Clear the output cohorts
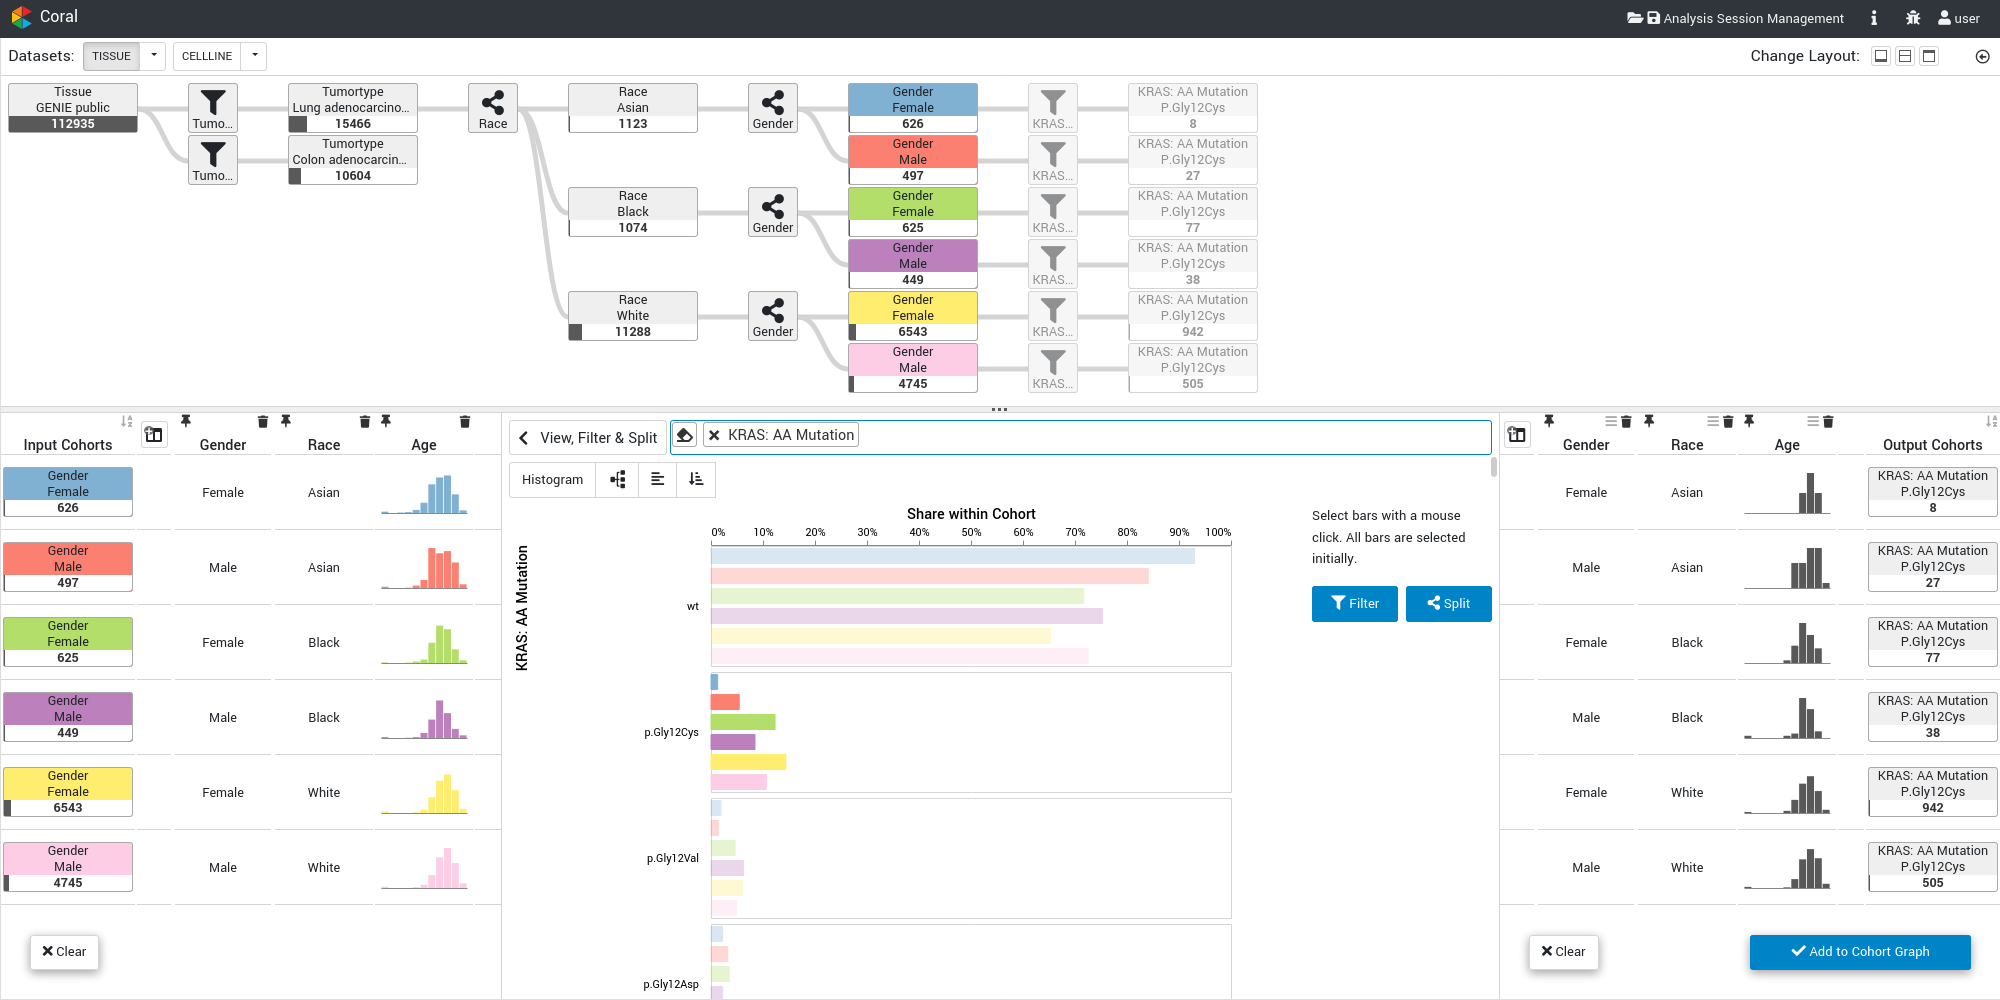 [x=1563, y=952]
